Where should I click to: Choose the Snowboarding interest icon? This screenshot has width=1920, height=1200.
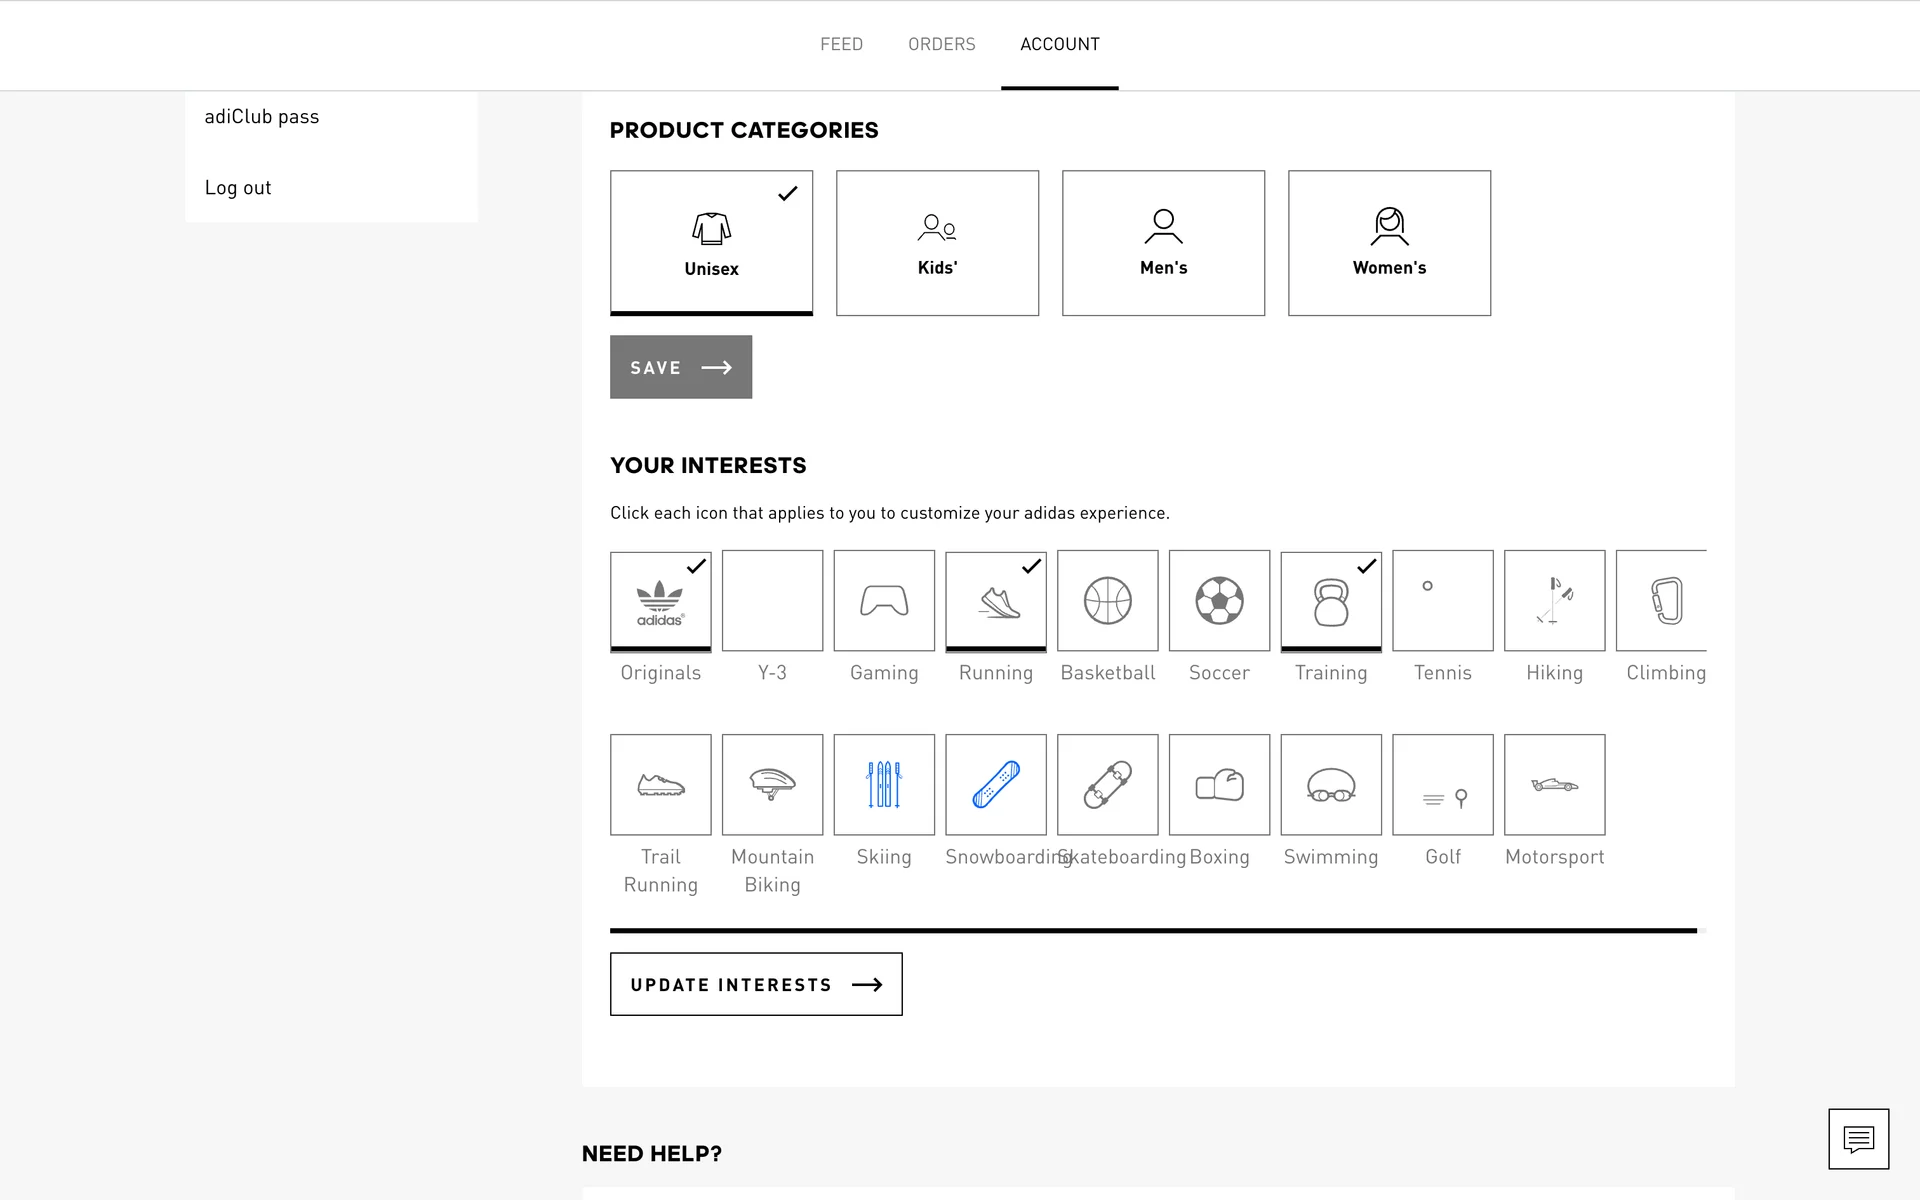tap(996, 785)
